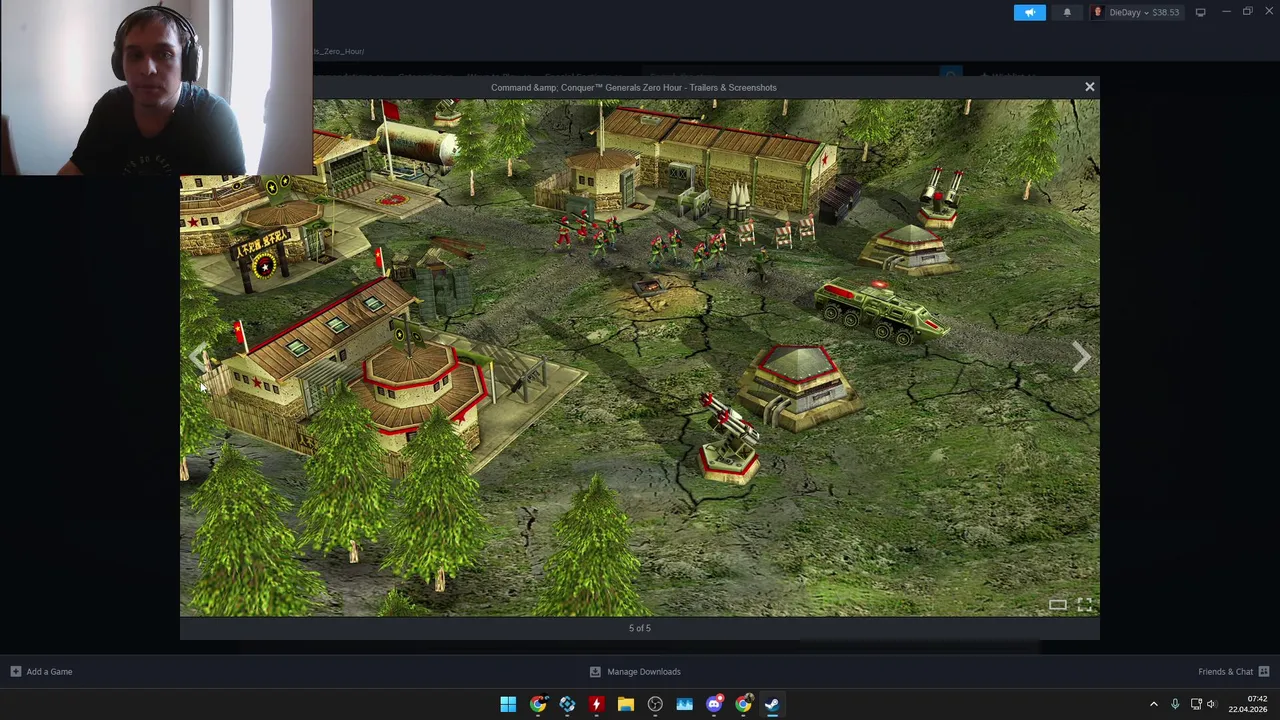The width and height of the screenshot is (1280, 720).
Task: Click the DieDayy profile avatar
Action: point(1098,12)
